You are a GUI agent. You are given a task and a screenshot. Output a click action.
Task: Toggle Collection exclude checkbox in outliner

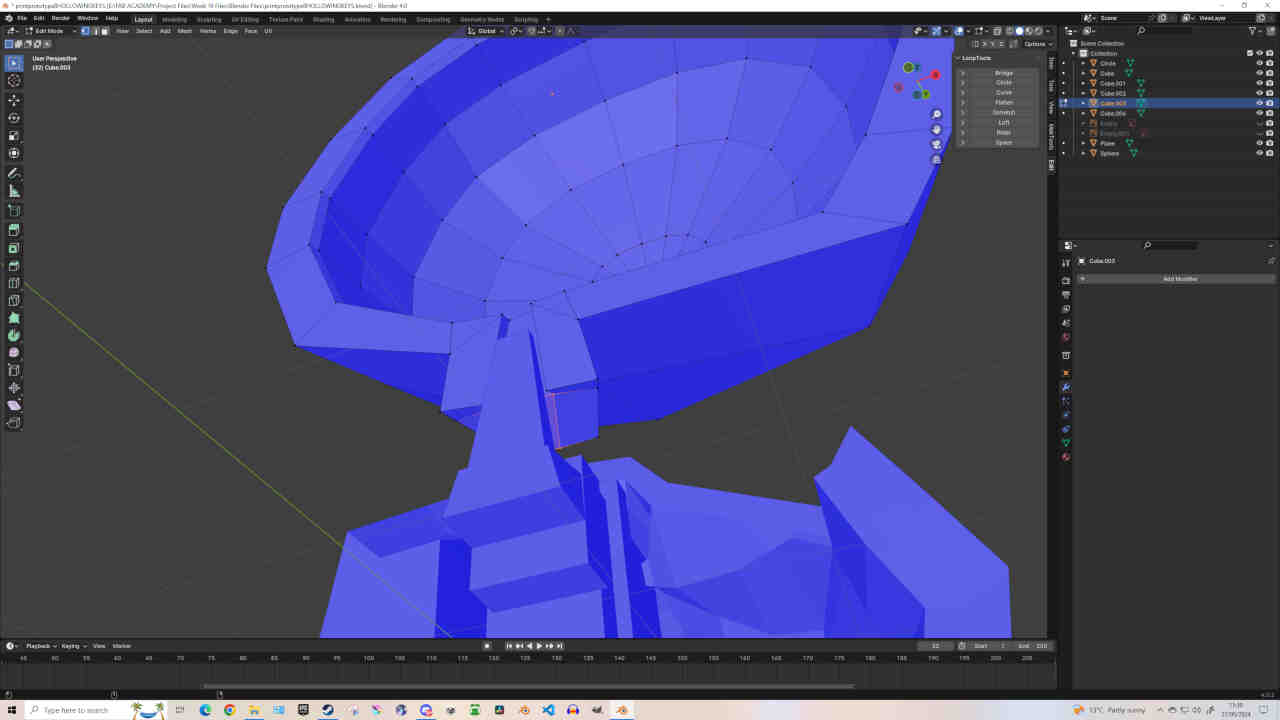1249,53
